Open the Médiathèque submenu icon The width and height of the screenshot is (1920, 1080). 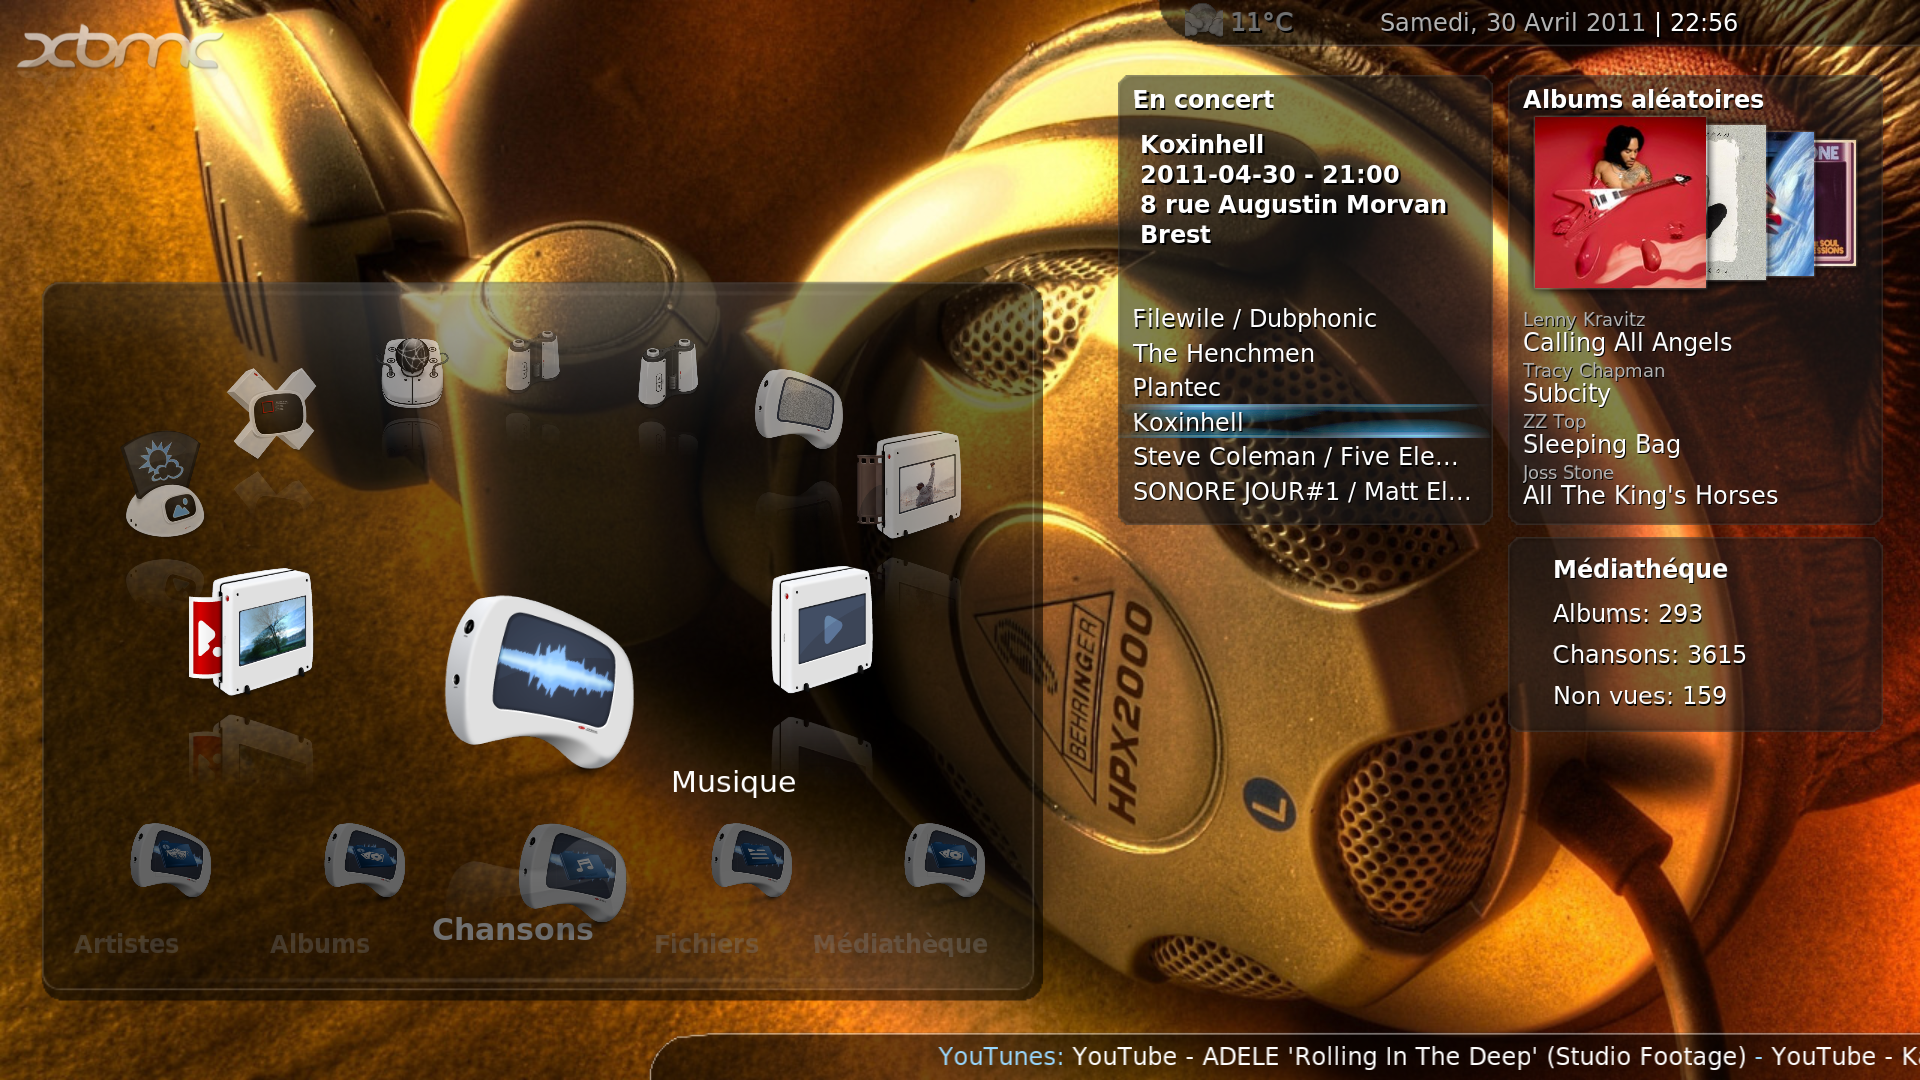(x=944, y=859)
